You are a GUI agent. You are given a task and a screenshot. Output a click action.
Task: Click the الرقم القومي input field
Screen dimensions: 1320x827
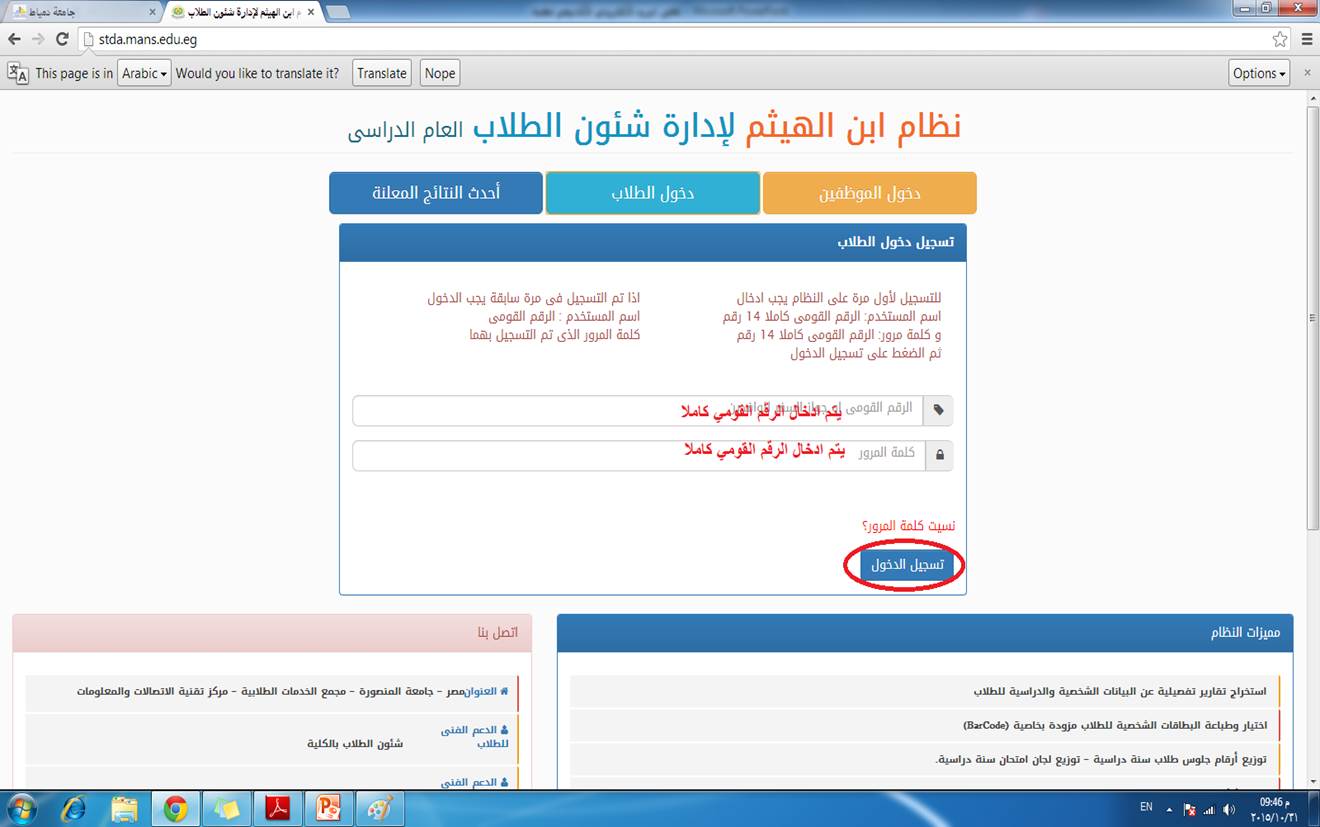point(638,410)
